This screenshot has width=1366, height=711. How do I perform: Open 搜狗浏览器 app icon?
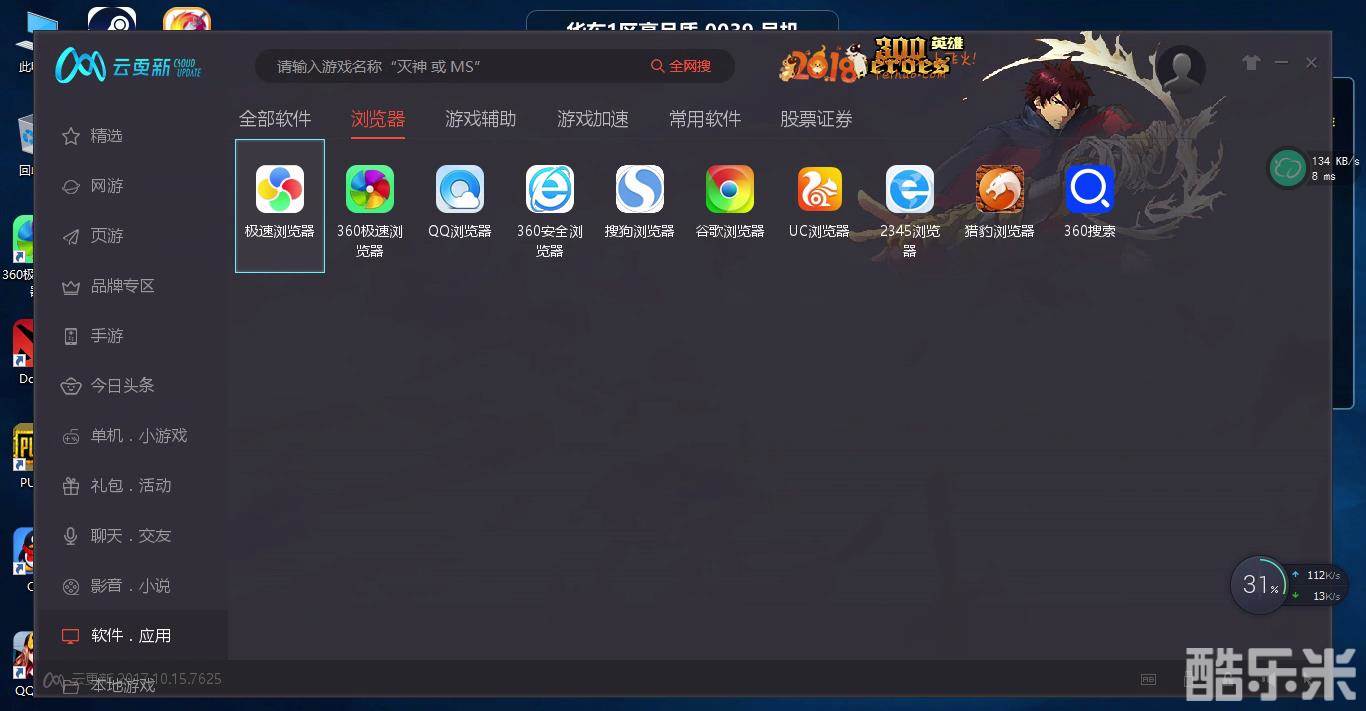(x=640, y=190)
